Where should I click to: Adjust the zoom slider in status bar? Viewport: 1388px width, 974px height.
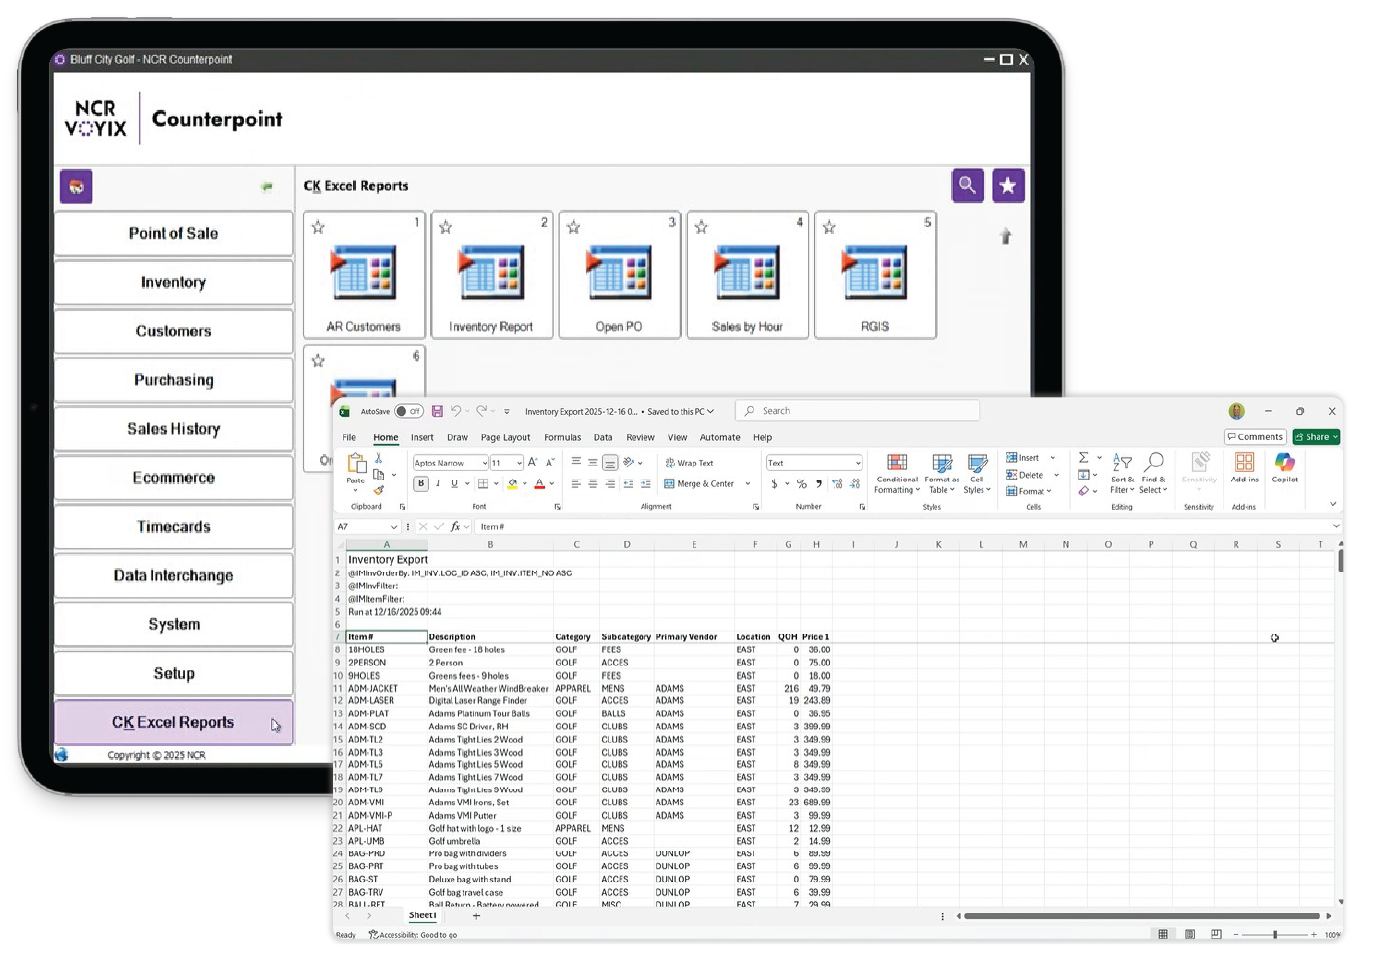(1274, 935)
